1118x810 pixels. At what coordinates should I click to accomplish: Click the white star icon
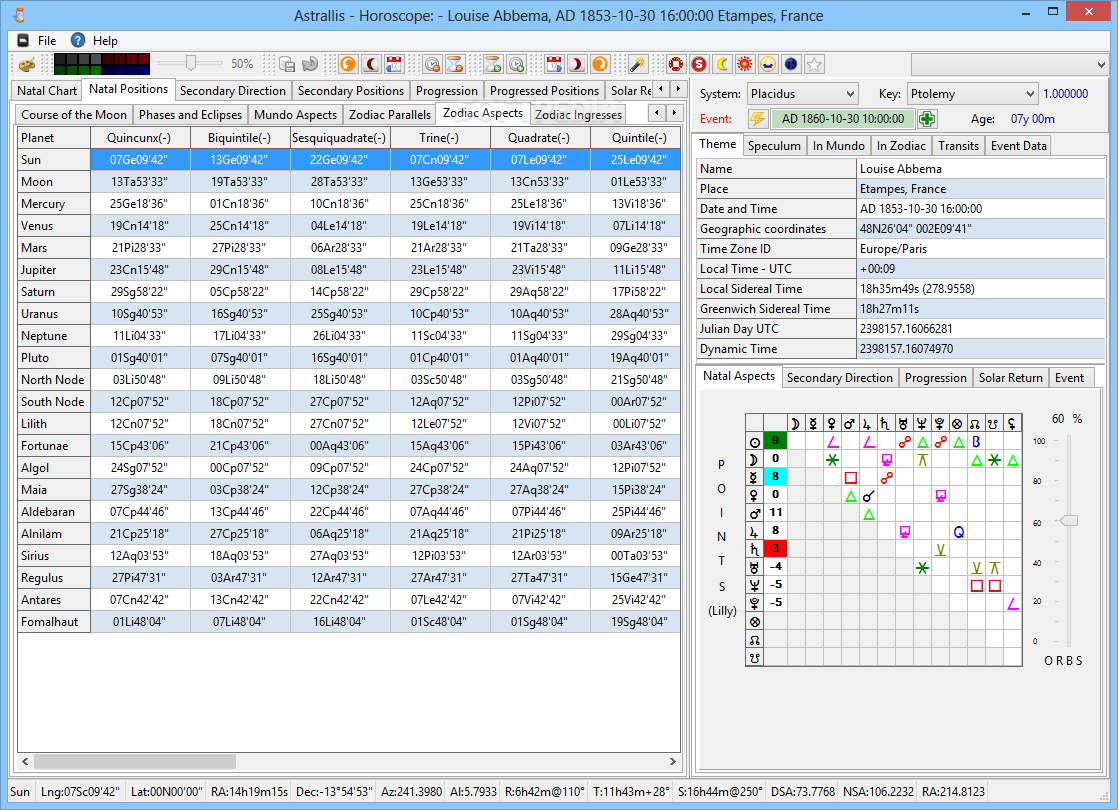[814, 65]
